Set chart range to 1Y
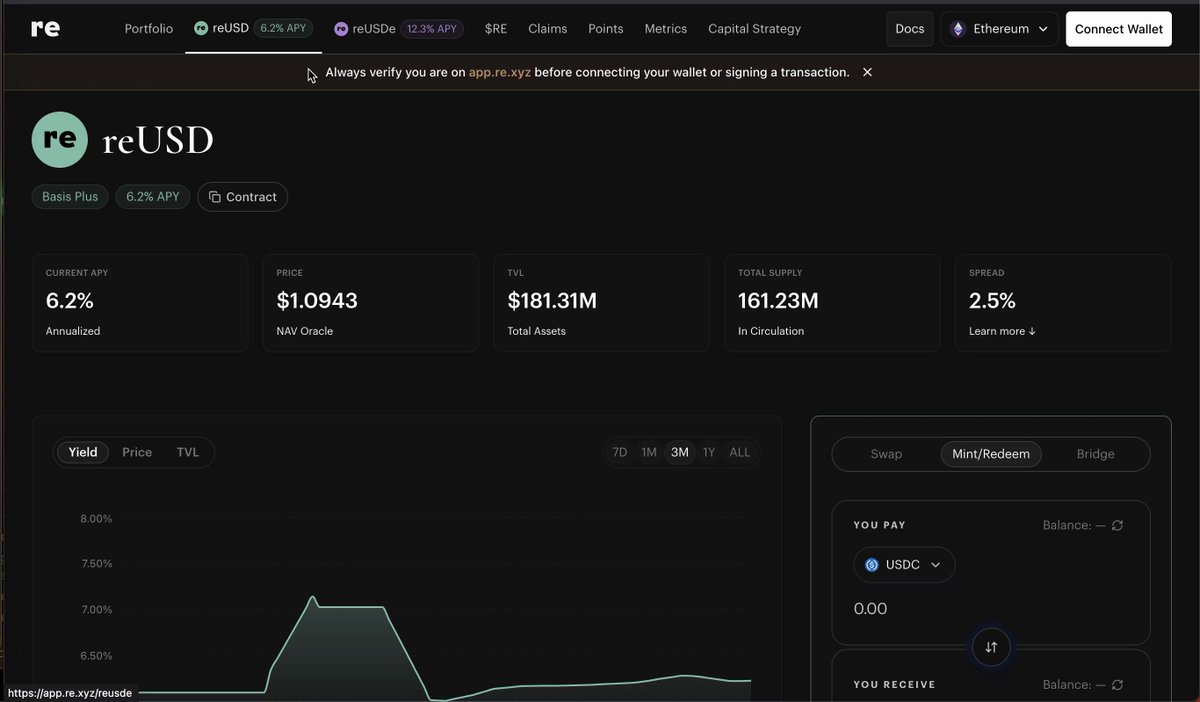Screen dimensions: 1200x702 click(x=709, y=452)
